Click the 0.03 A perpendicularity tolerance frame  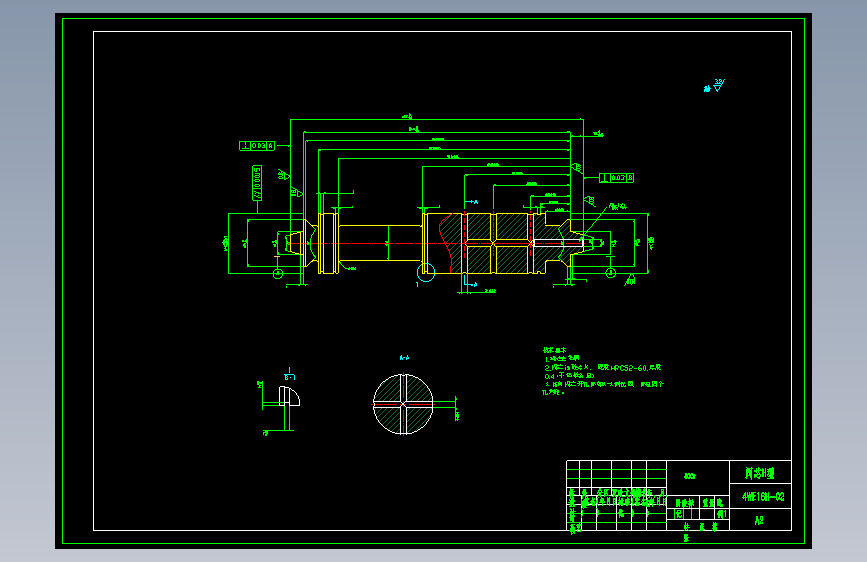[257, 145]
